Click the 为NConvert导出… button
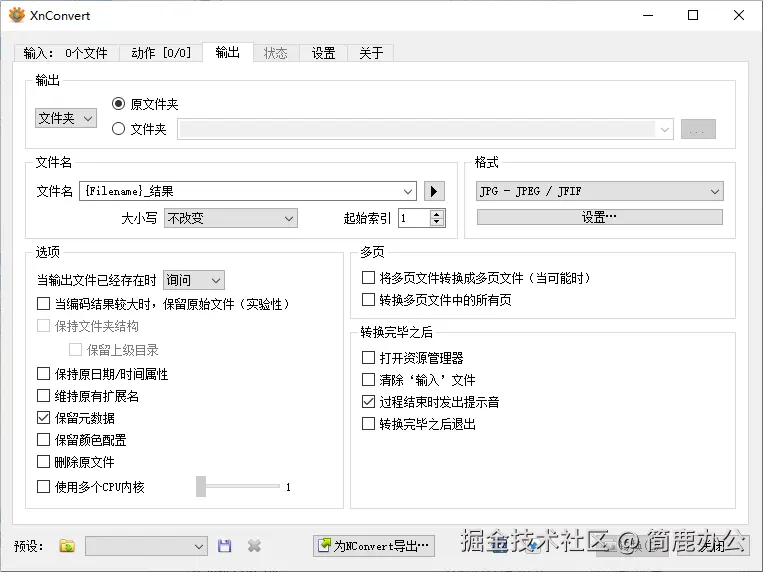763x572 pixels. coord(374,546)
